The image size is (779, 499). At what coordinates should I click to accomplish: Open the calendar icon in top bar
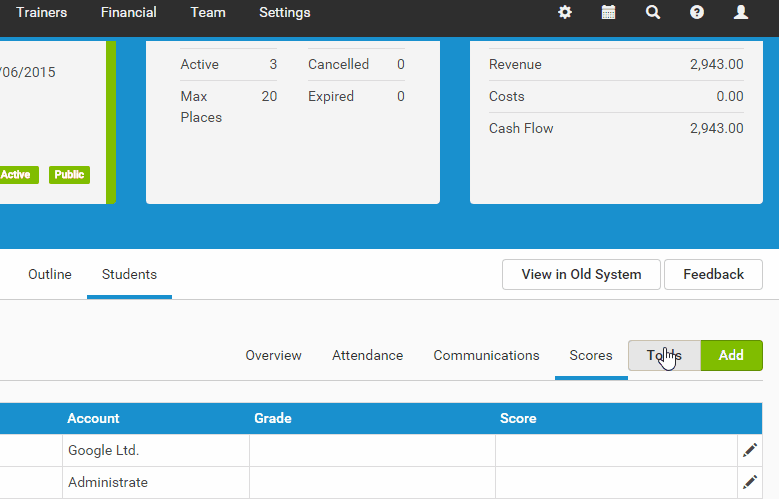tap(609, 12)
